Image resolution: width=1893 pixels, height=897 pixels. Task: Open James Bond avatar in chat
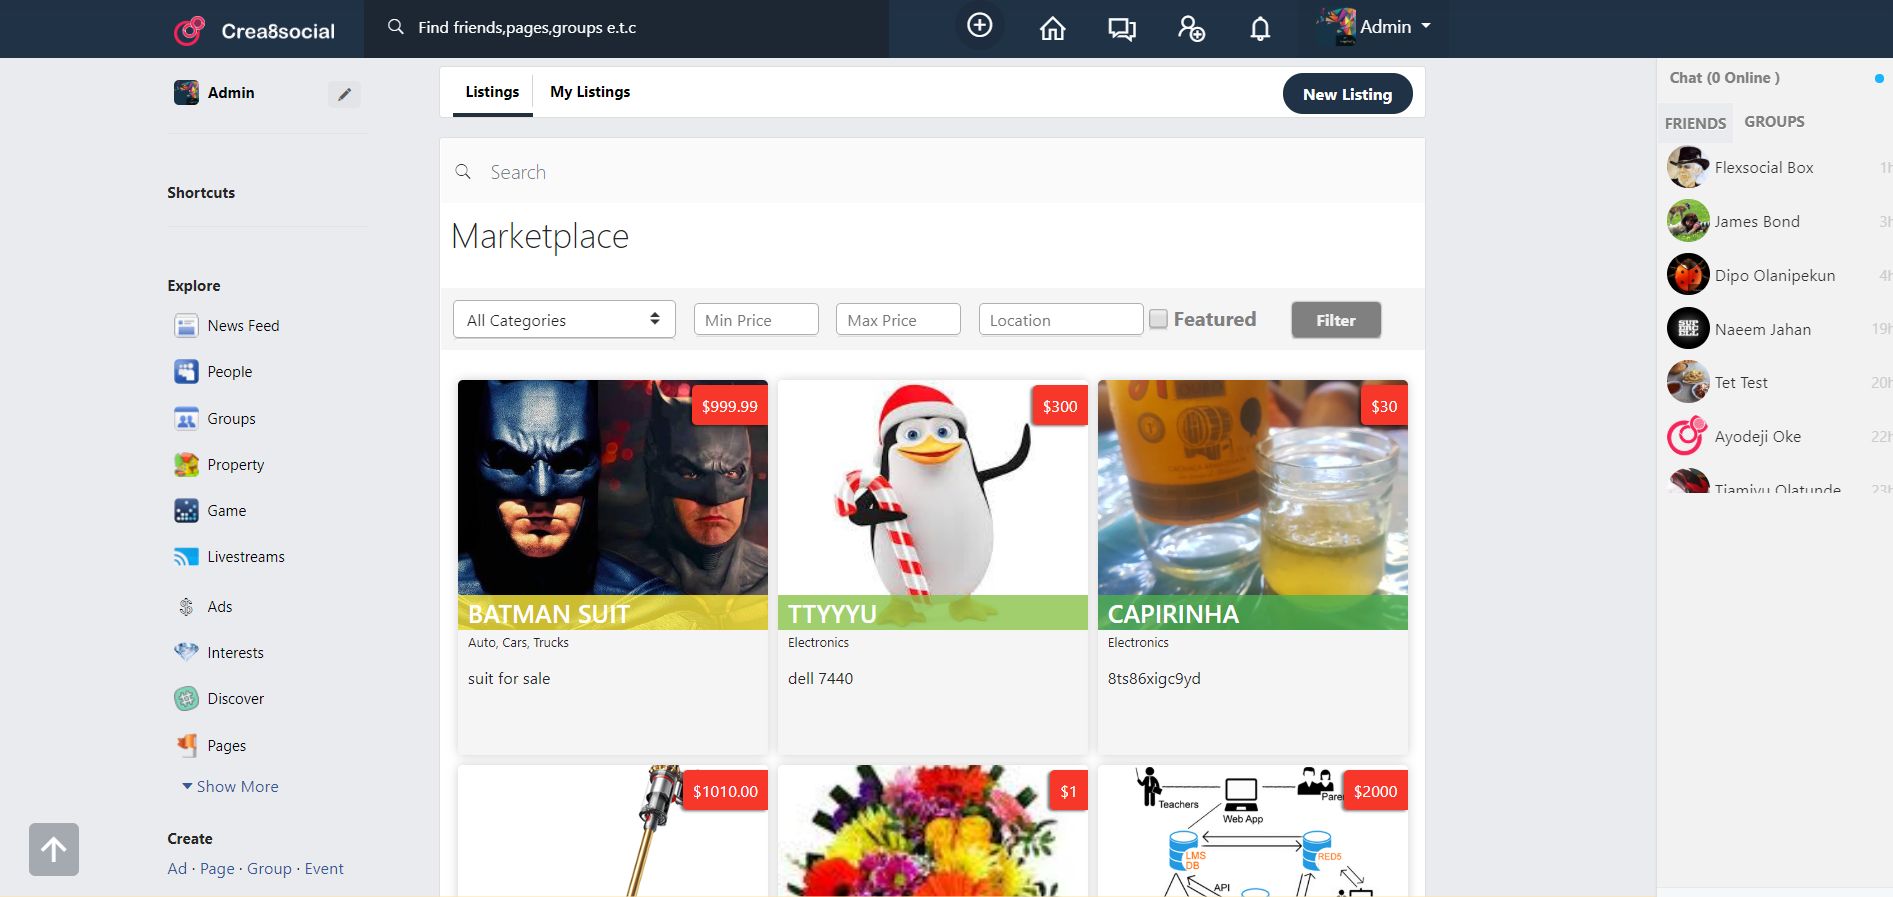1688,221
